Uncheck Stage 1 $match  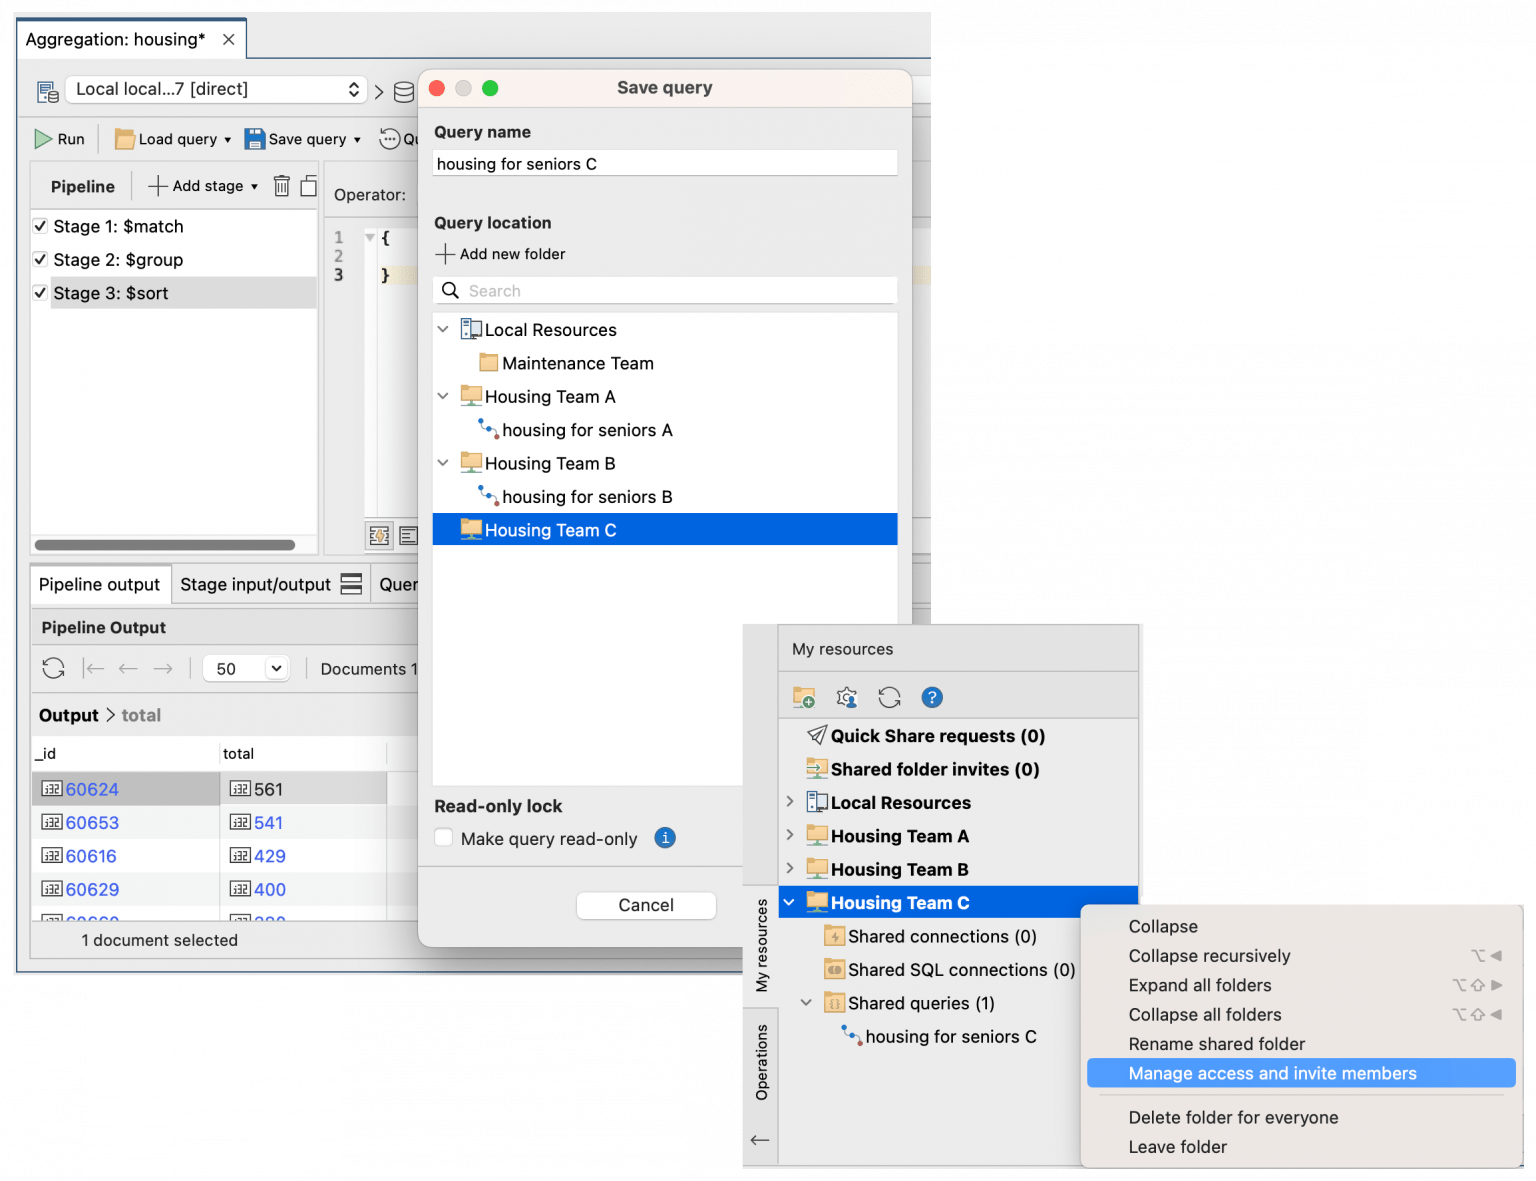tap(40, 226)
